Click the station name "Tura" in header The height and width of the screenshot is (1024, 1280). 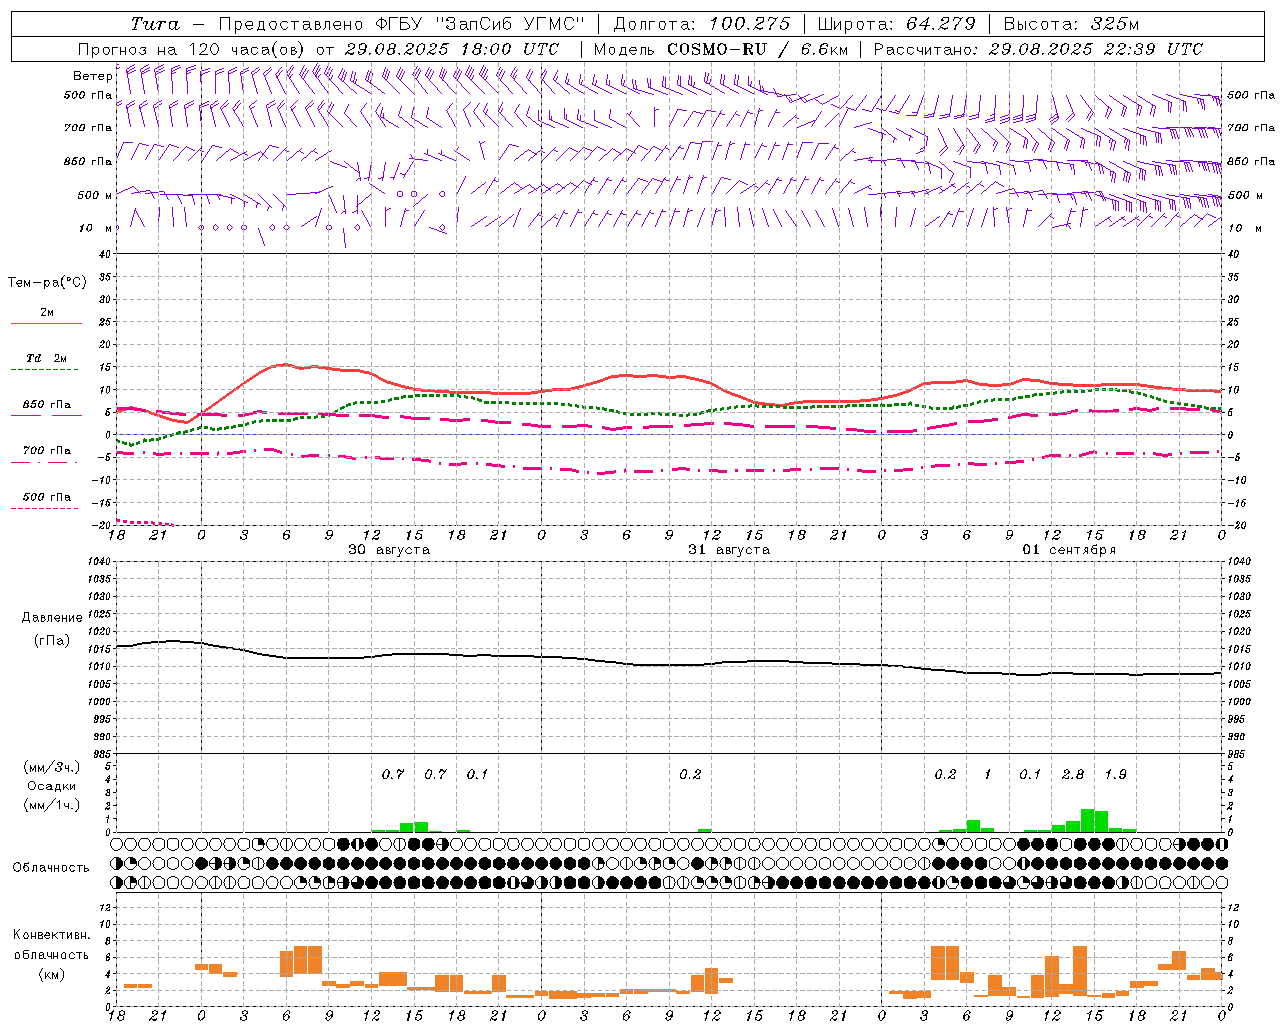pos(155,24)
